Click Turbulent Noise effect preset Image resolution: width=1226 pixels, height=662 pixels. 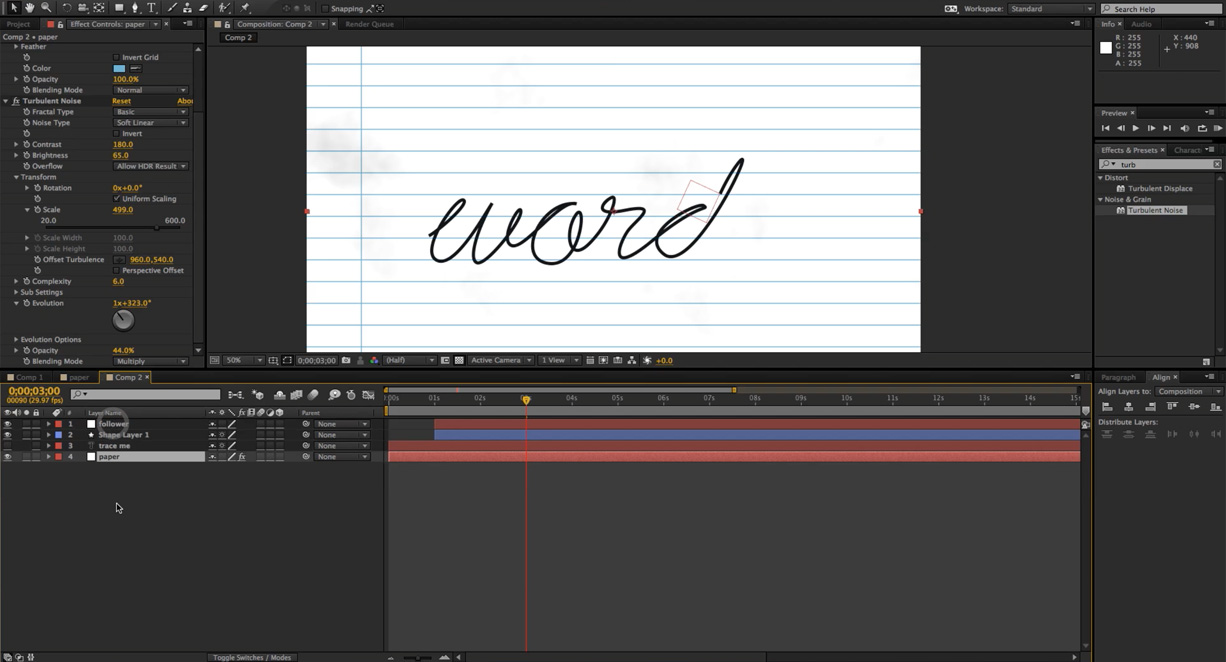[1156, 210]
